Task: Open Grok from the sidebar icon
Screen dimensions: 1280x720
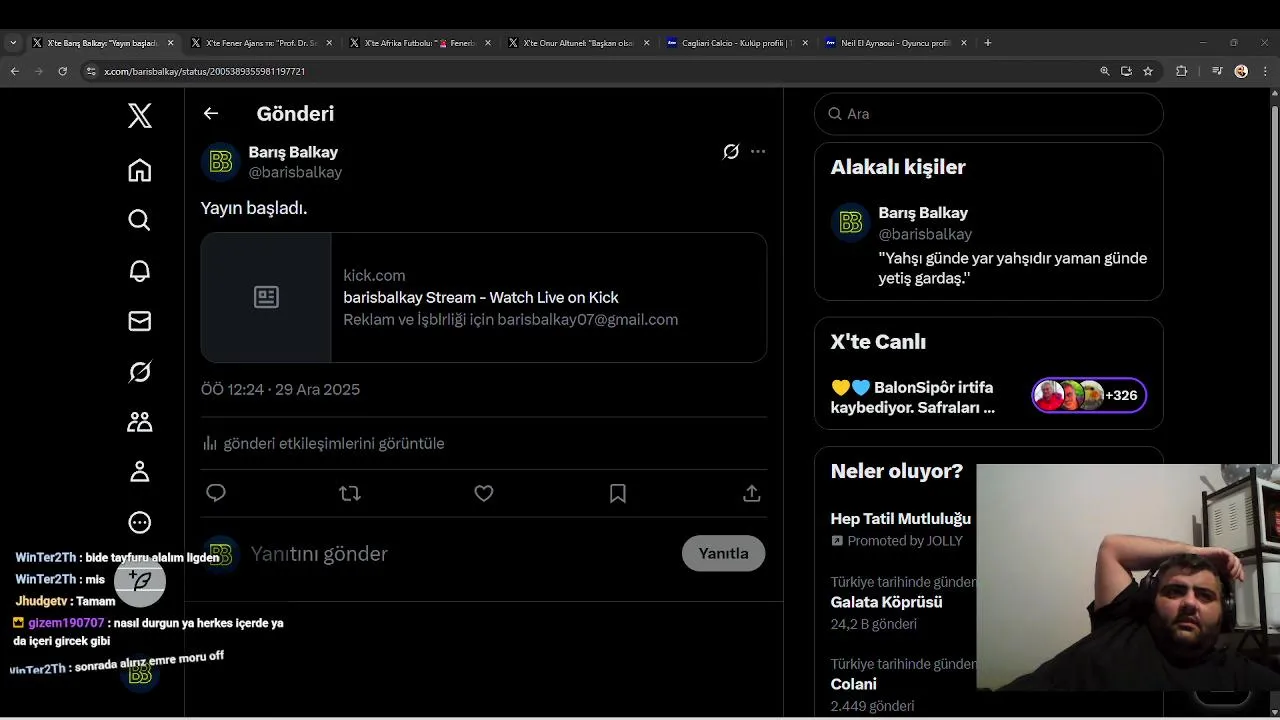Action: [140, 372]
